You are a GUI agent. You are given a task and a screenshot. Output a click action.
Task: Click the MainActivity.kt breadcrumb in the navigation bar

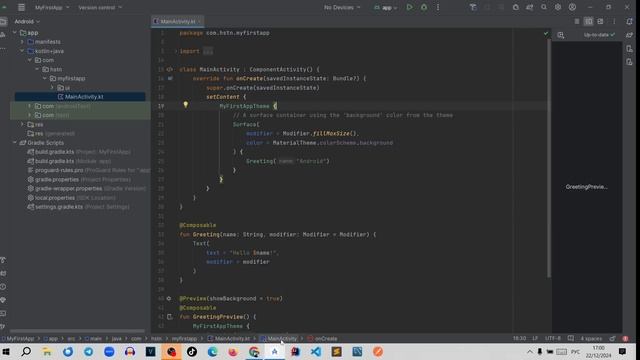229,338
